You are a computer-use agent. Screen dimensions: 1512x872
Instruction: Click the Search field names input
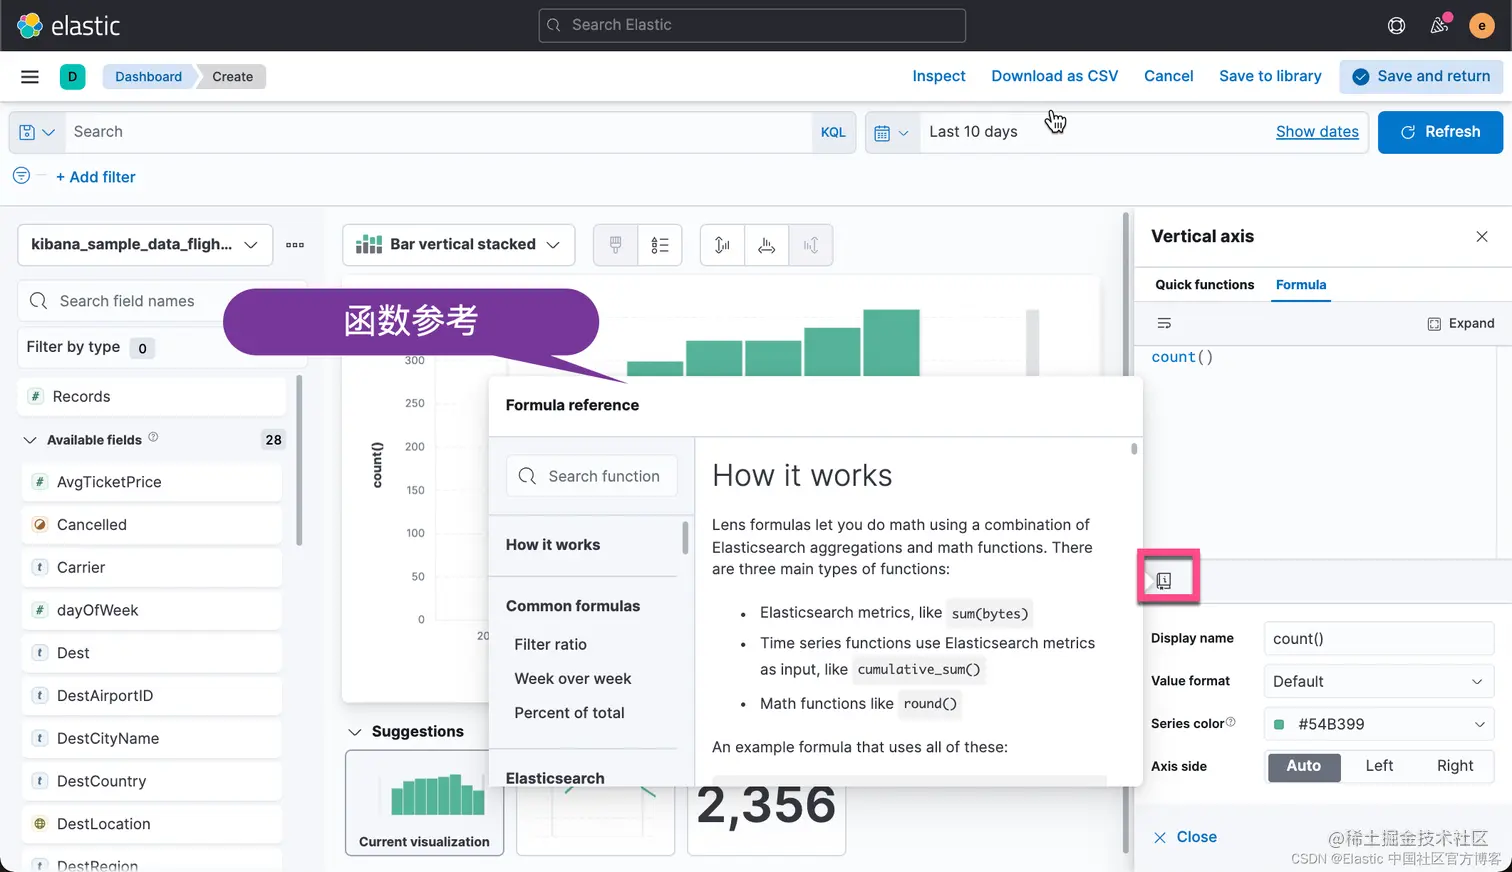[x=163, y=301]
